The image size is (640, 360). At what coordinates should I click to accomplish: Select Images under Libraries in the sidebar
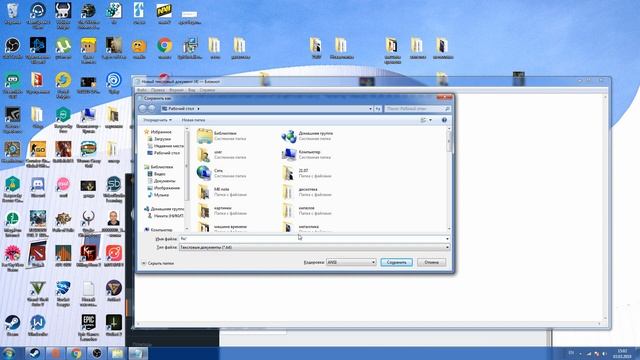[x=163, y=188]
